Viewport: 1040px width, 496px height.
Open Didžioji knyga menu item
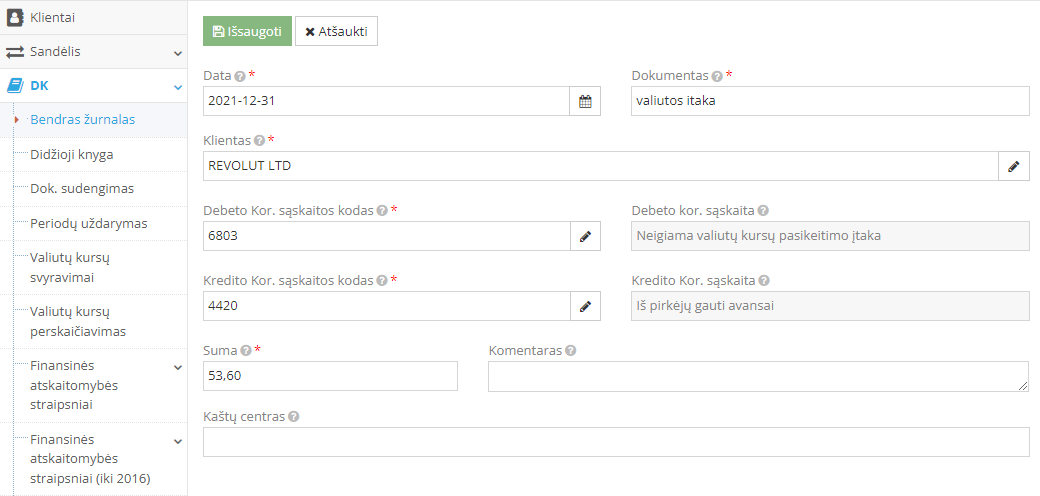pos(71,154)
